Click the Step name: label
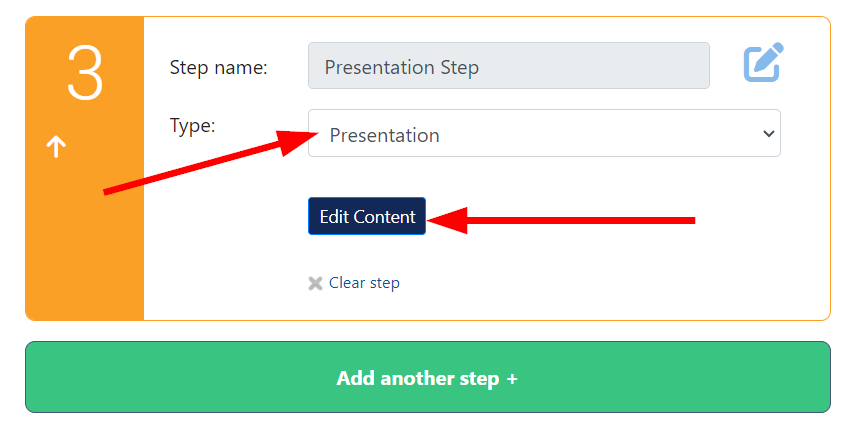 point(219,68)
